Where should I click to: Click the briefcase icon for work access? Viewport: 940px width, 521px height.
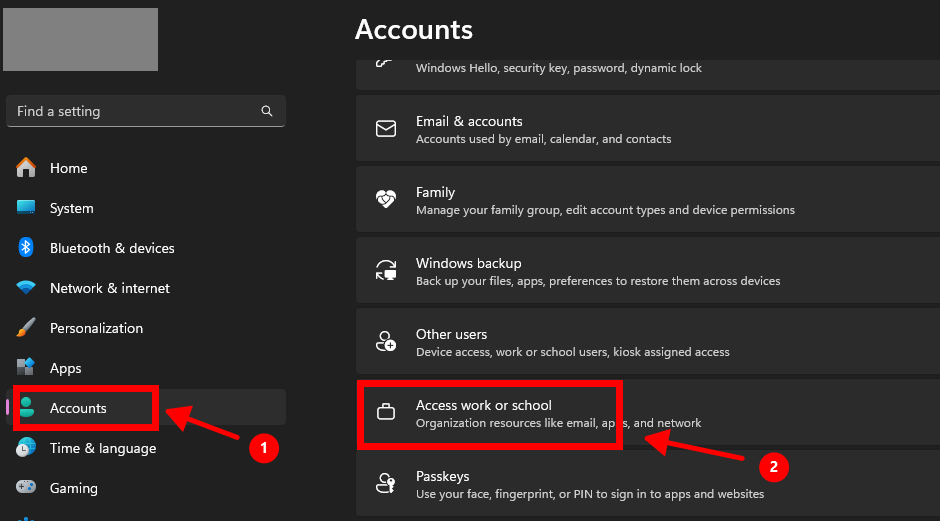pos(386,412)
